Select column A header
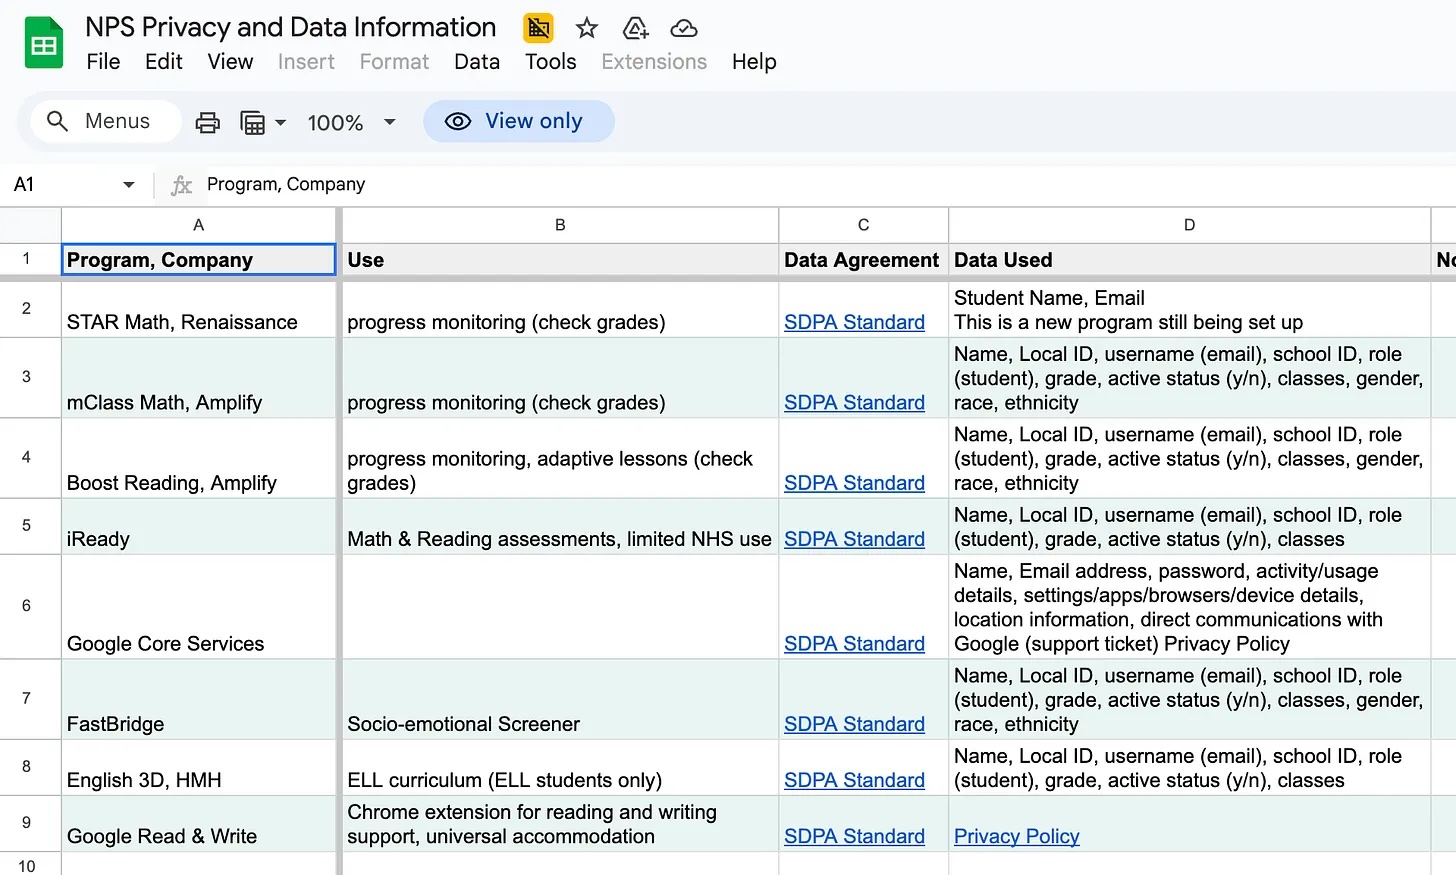Viewport: 1456px width, 875px height. coord(199,225)
